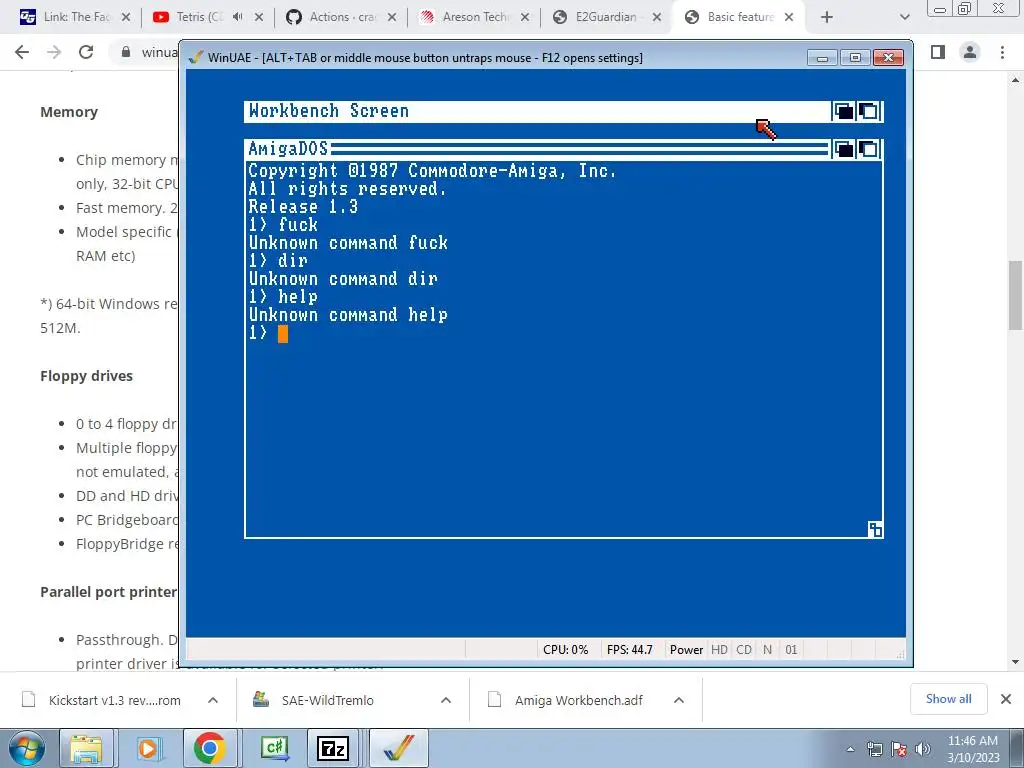Click the CPU: 0% status indicator
The height and width of the screenshot is (768, 1024).
[x=566, y=650]
